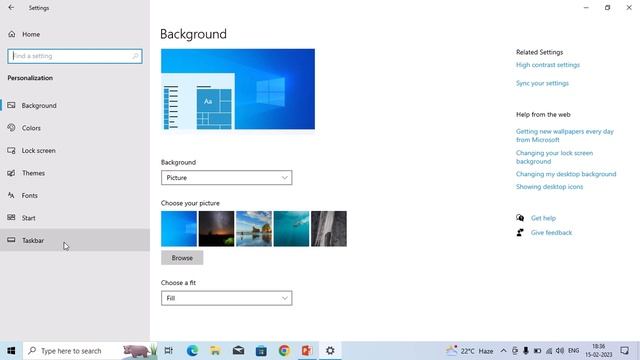The image size is (640, 360).
Task: Select the beach rocks wallpaper thumbnail
Action: (254, 229)
